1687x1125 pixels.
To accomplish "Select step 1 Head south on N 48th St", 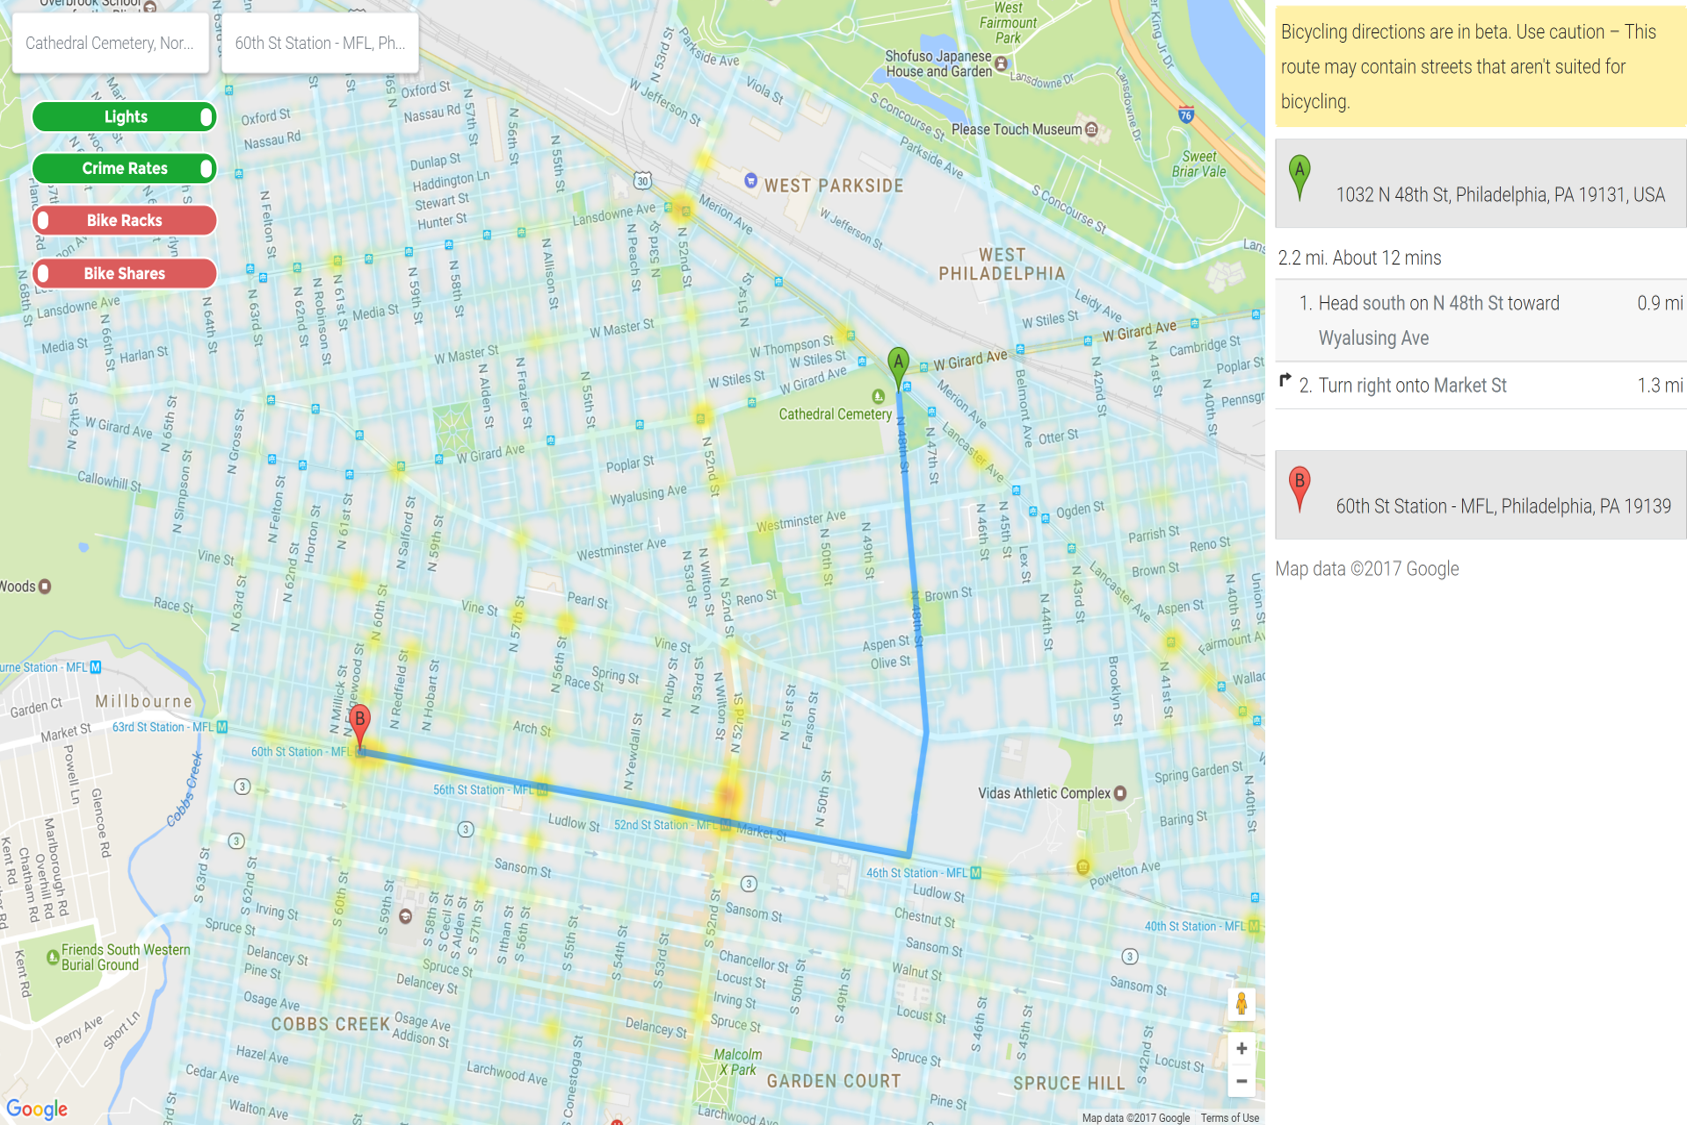I will (1481, 320).
